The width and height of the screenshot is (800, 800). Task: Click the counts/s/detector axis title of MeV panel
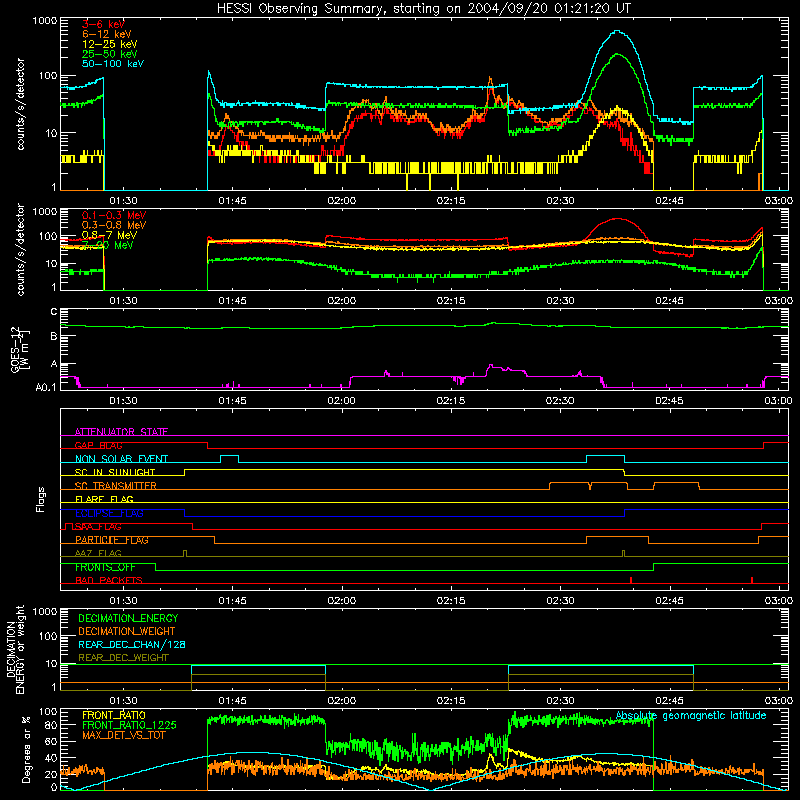tap(20, 249)
